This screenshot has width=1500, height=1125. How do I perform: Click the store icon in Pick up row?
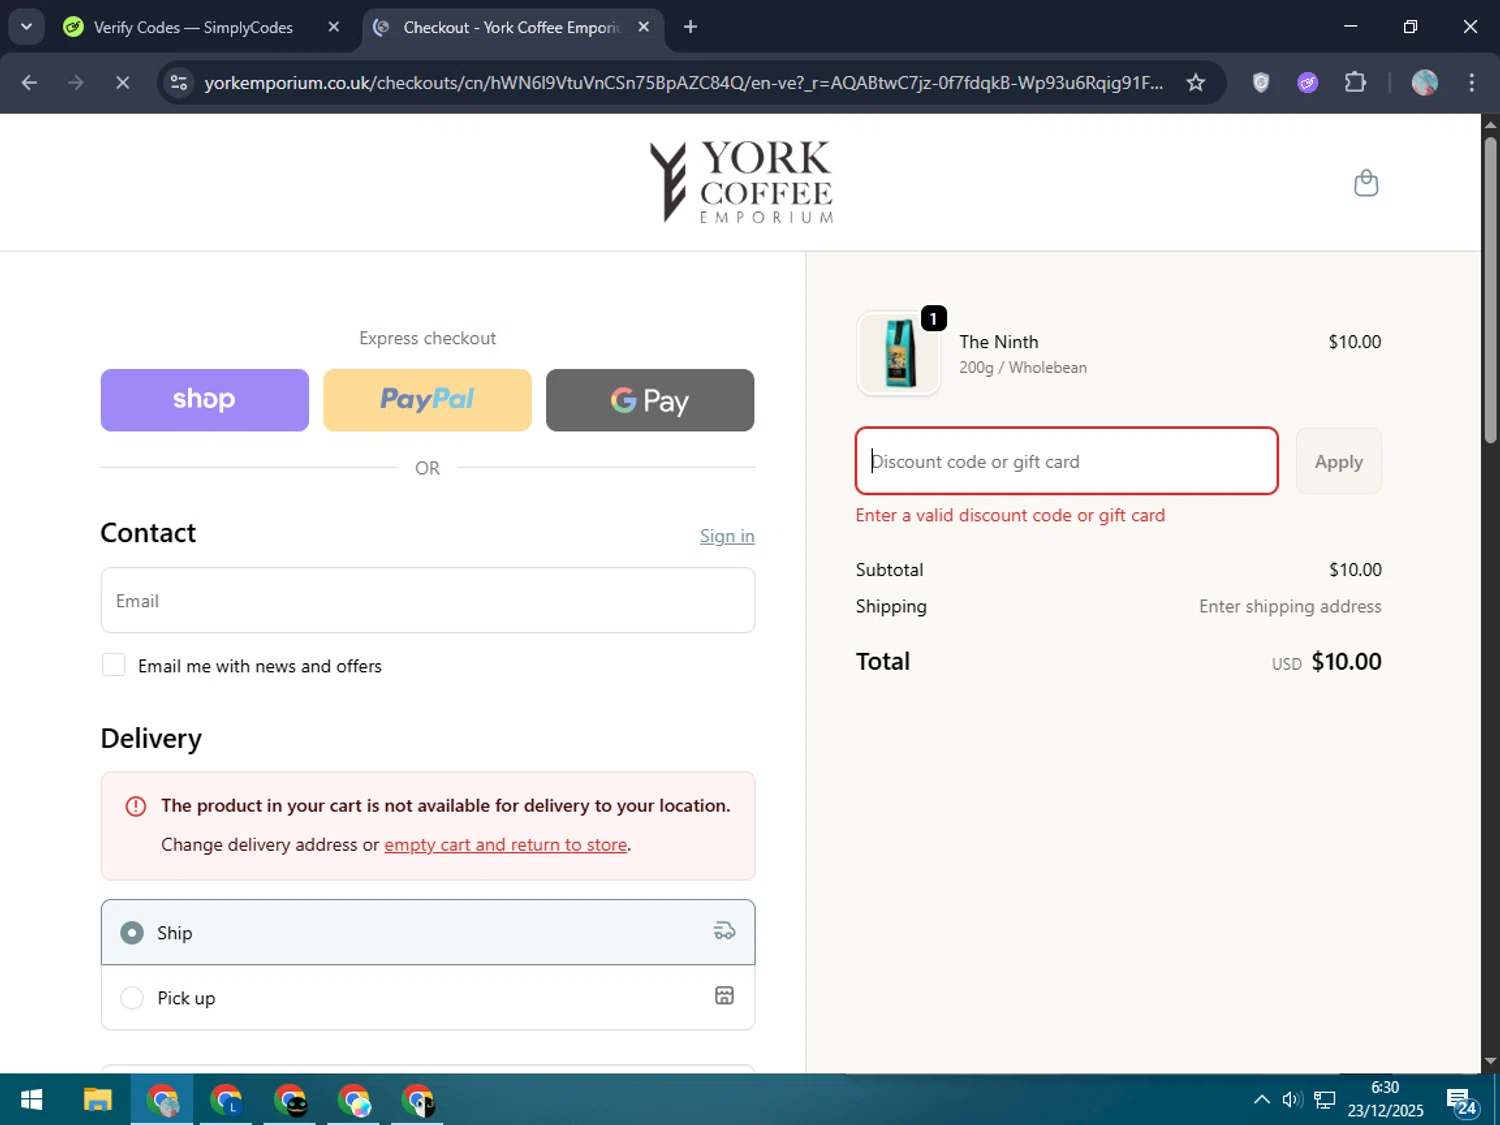tap(724, 995)
